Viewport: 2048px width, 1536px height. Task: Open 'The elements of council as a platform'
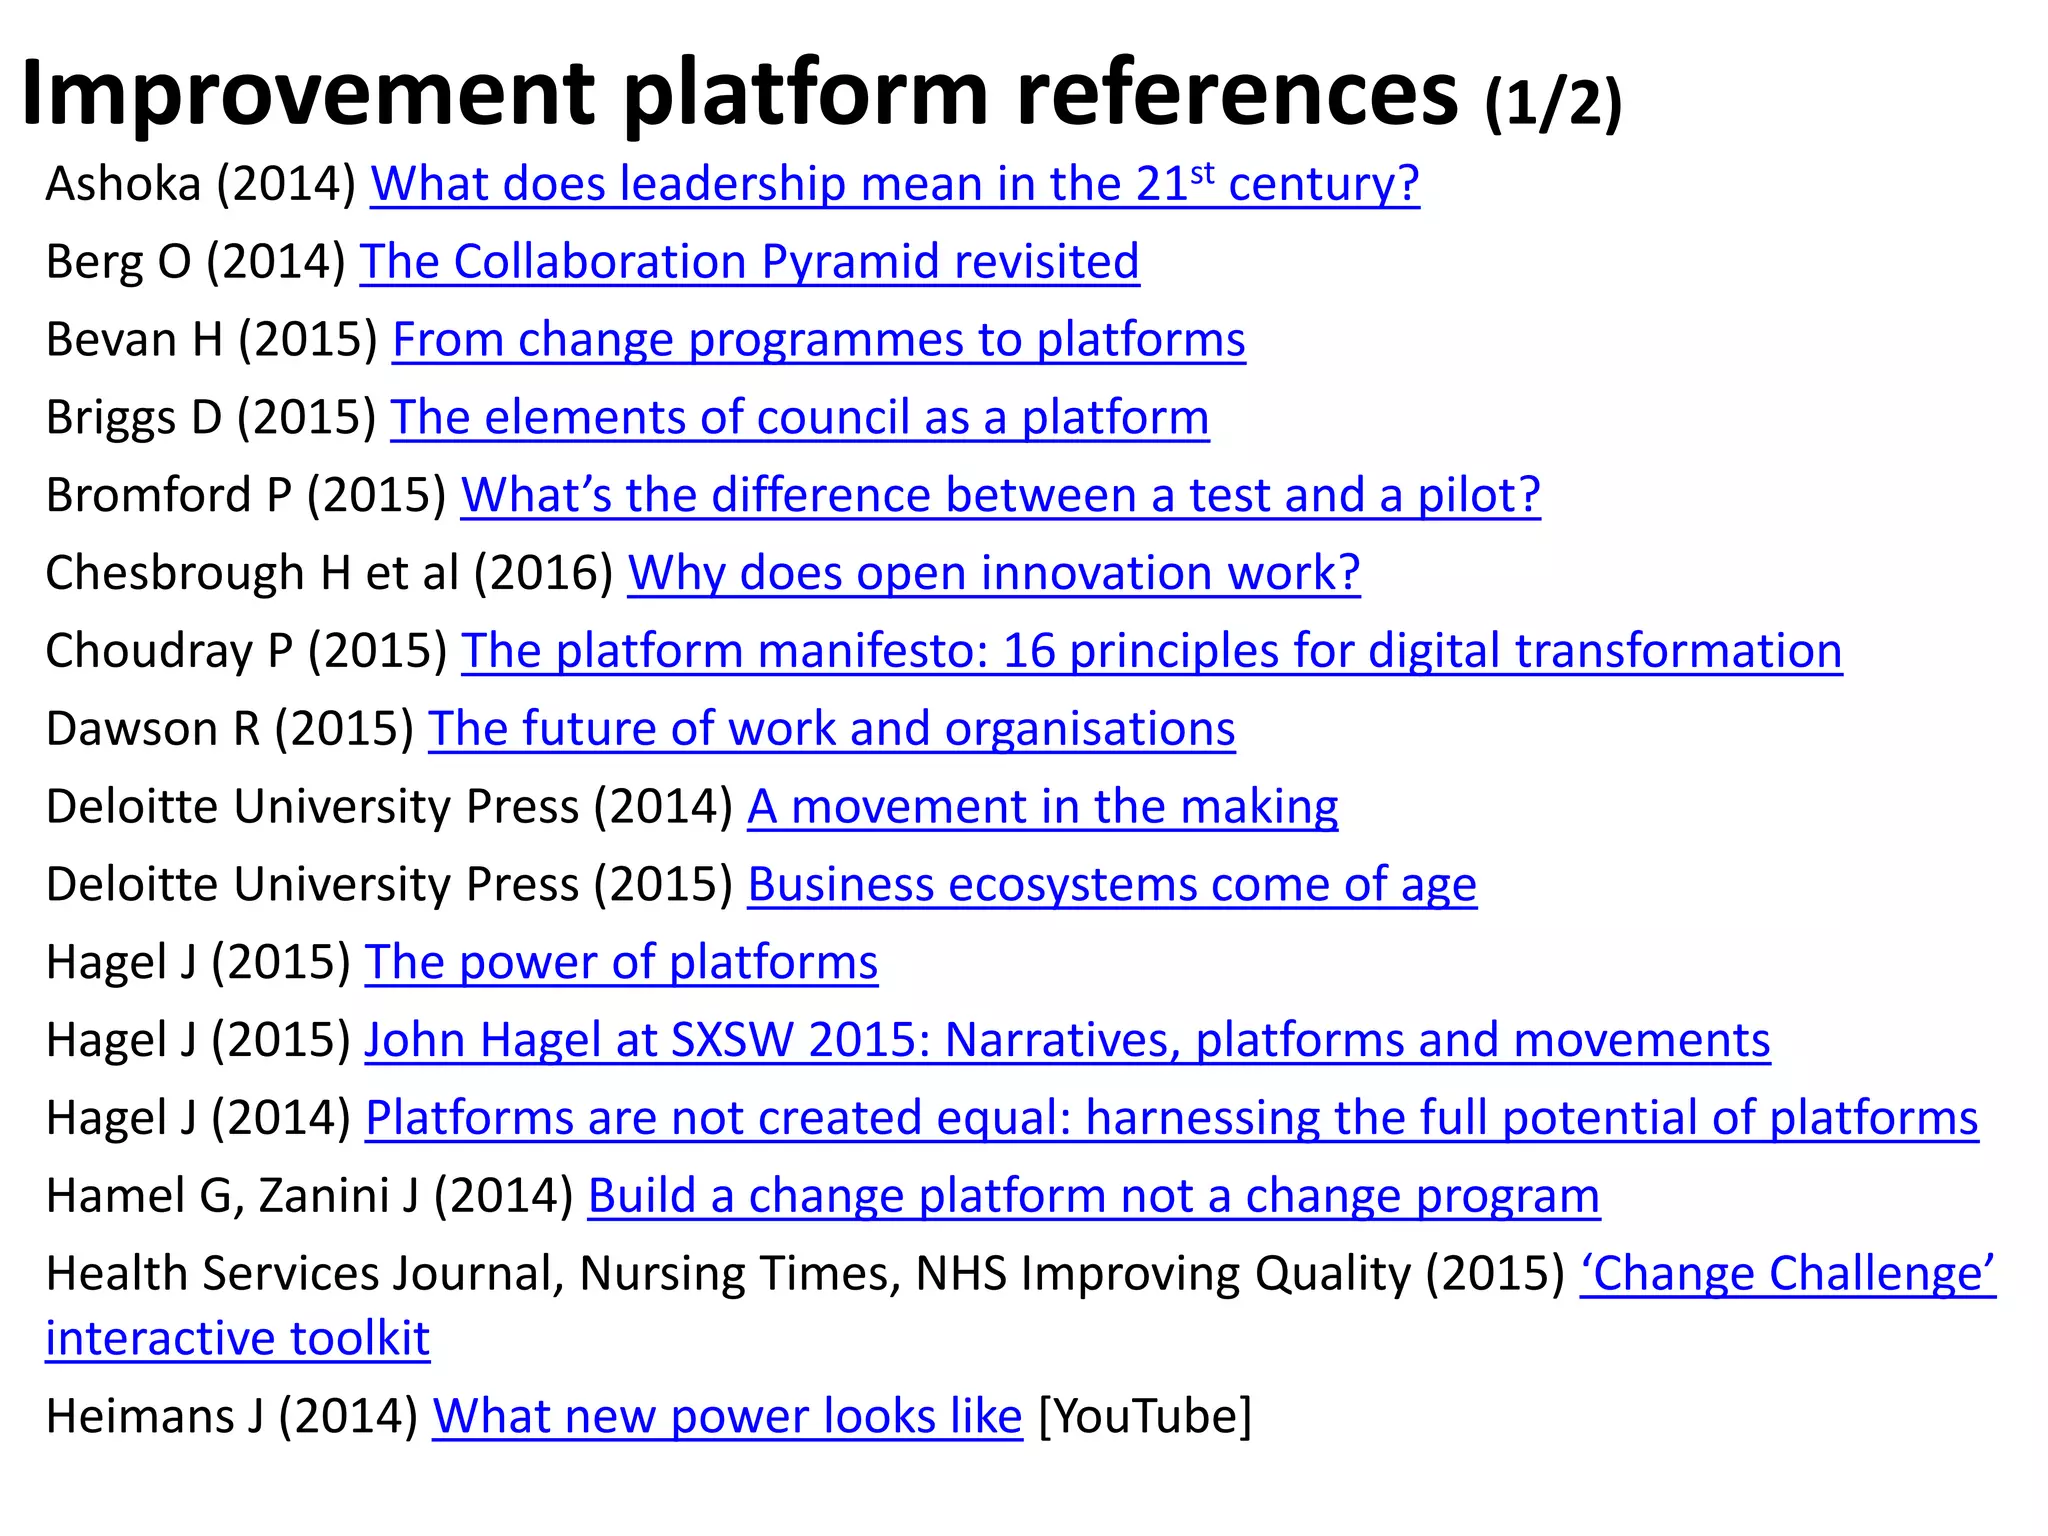point(800,418)
